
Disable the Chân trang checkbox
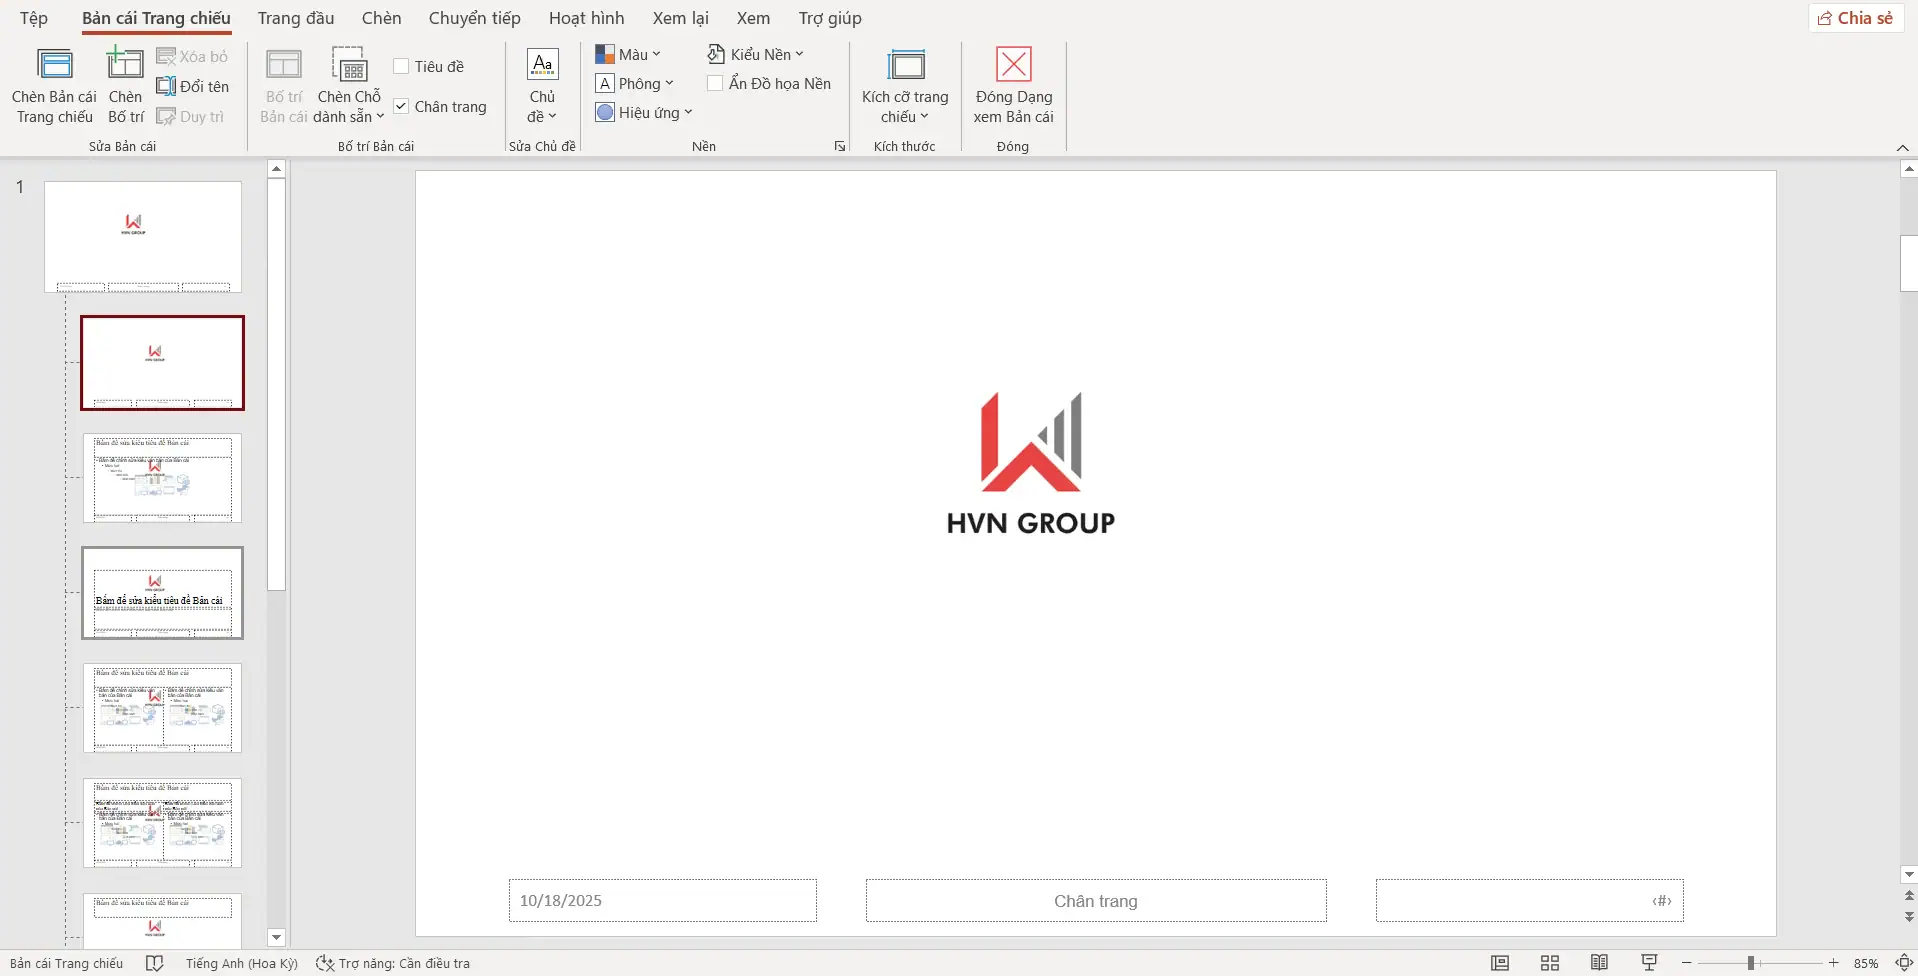click(x=401, y=105)
